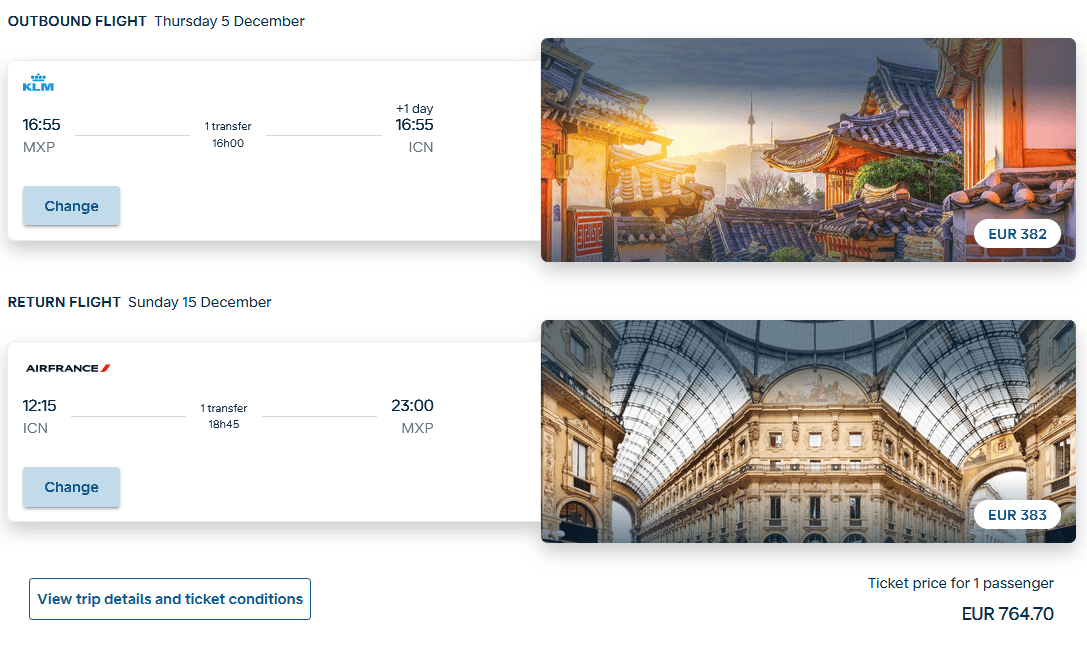1087x646 pixels.
Task: Change the return Air France flight
Action: pyautogui.click(x=71, y=487)
